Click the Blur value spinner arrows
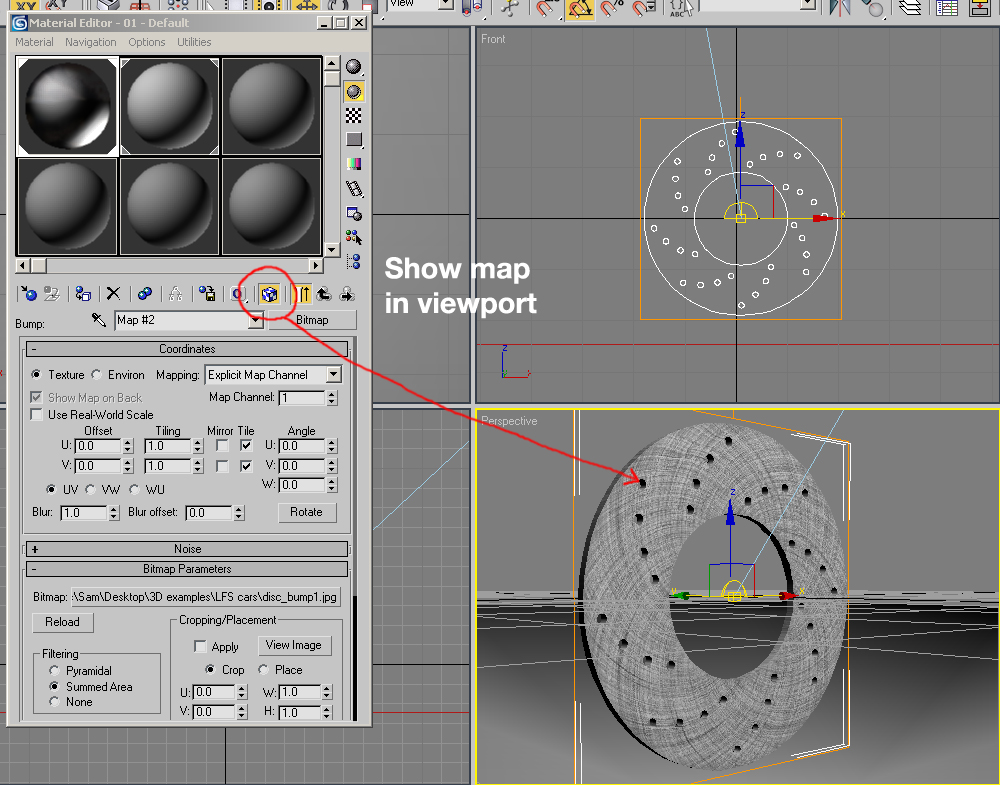Viewport: 1000px width, 785px height. click(114, 513)
